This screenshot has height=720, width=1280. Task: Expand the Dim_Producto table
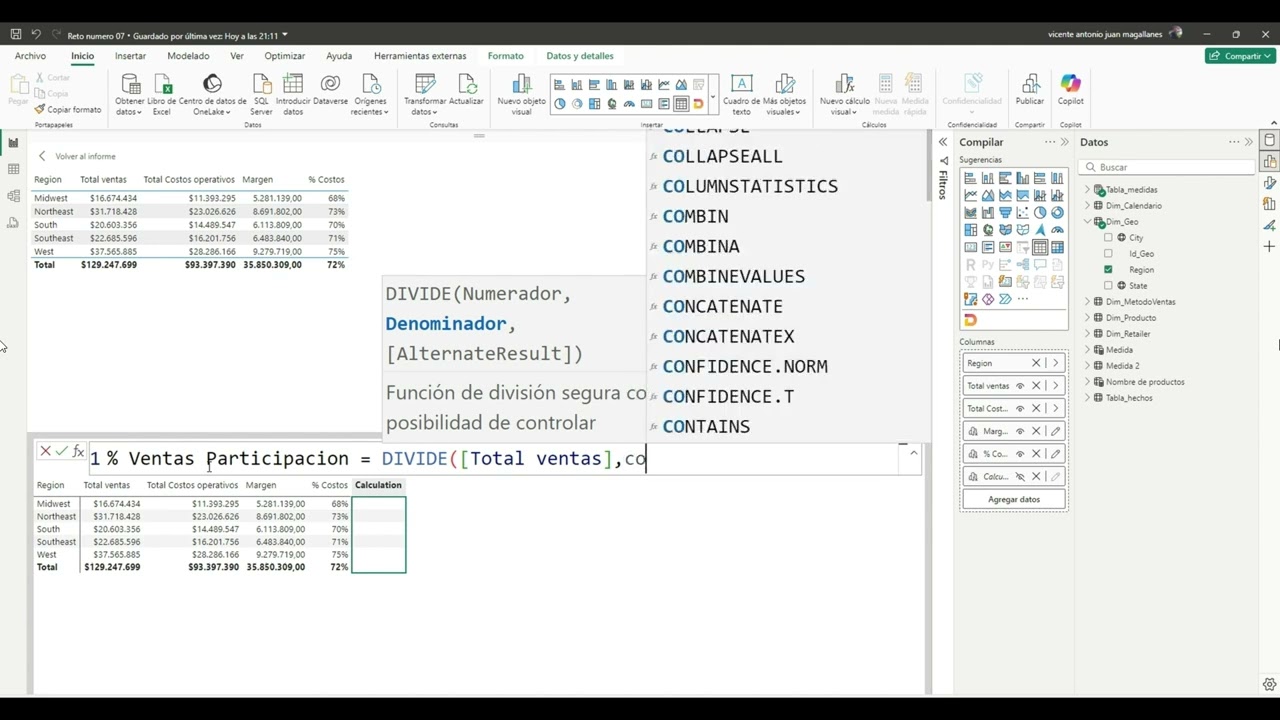tap(1087, 318)
